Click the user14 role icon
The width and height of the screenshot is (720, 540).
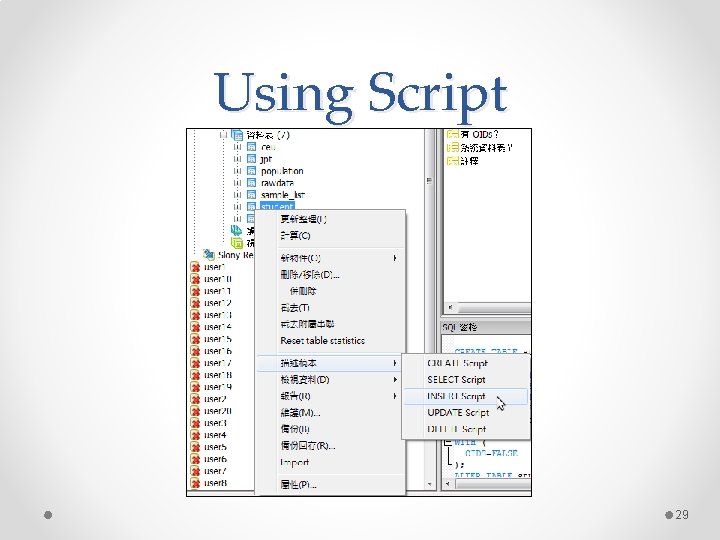tap(195, 327)
